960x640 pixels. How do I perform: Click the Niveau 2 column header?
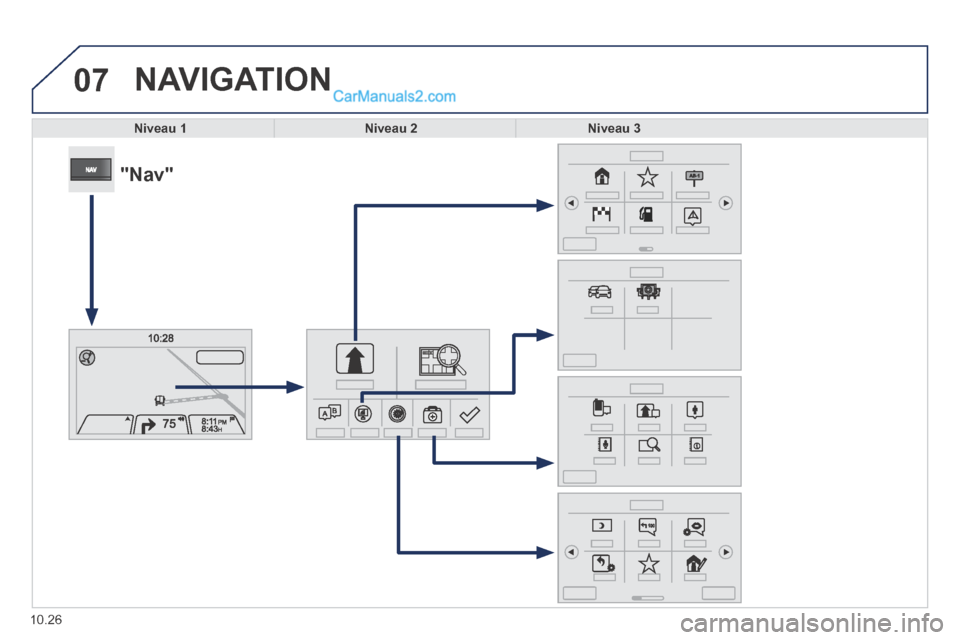click(x=391, y=128)
